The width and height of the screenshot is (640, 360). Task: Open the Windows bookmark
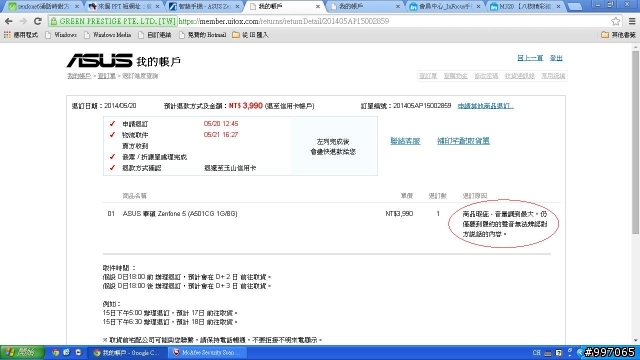[x=61, y=35]
